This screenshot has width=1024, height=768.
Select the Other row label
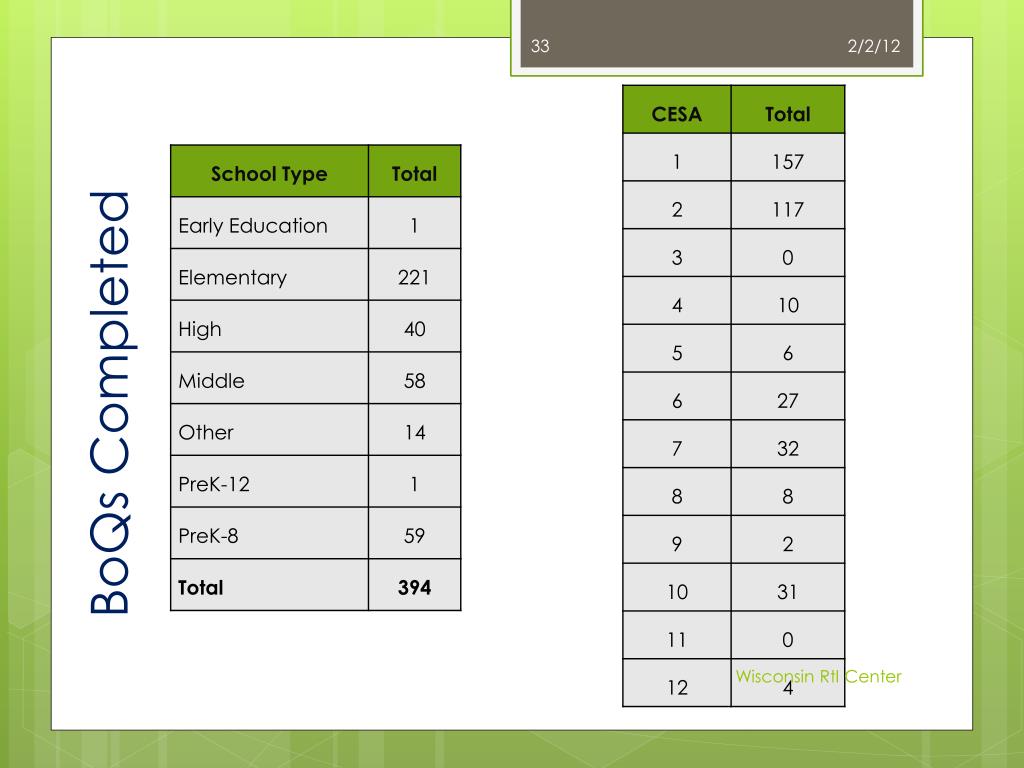tap(206, 432)
